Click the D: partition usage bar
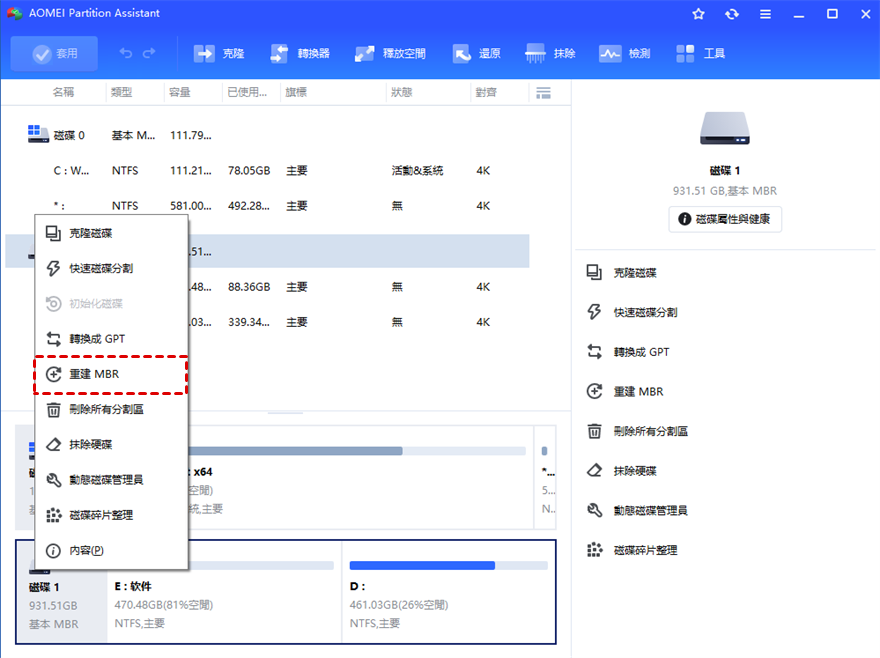The width and height of the screenshot is (880, 658). [448, 565]
